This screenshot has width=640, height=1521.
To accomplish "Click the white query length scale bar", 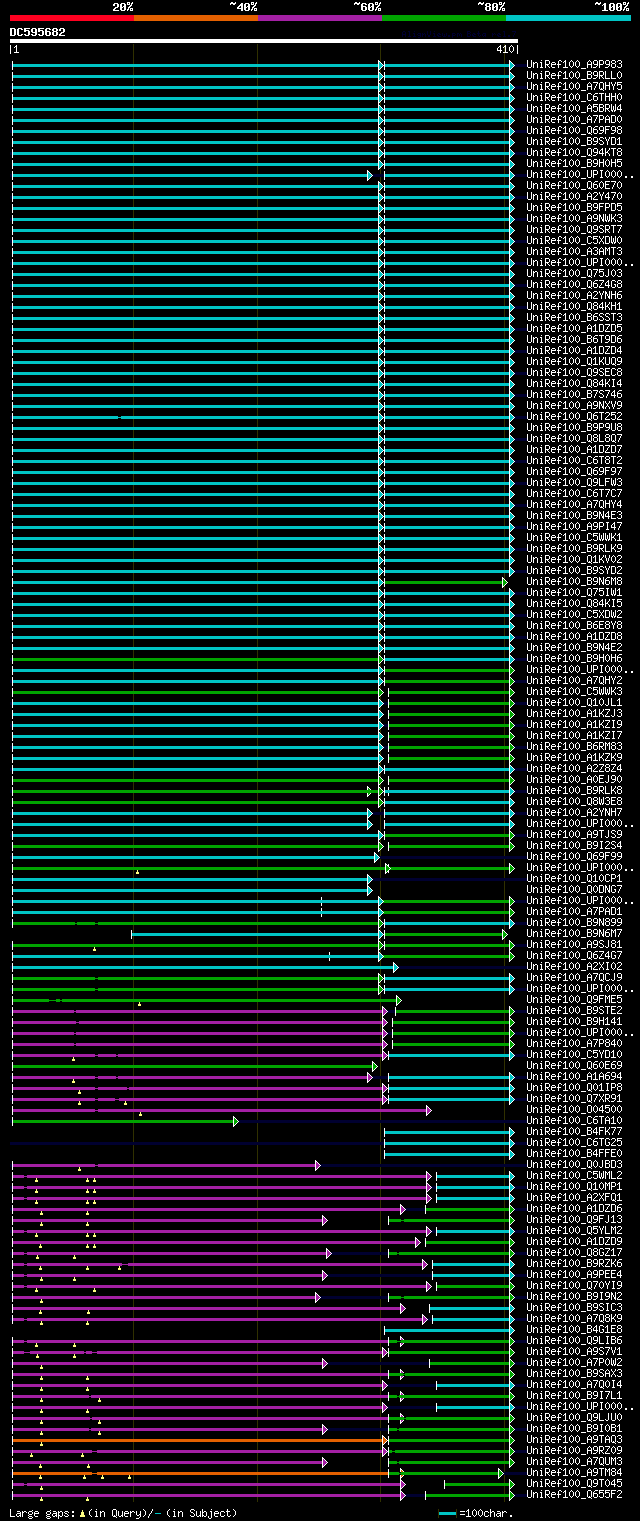I will (x=264, y=41).
